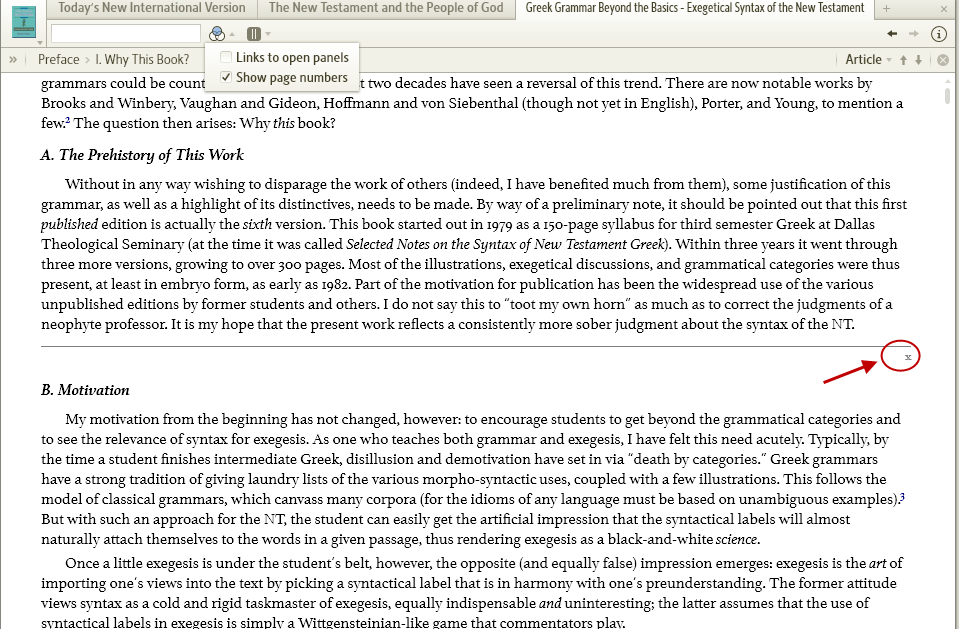
Task: Expand the visual filters dropdown arrow
Action: [x=232, y=34]
